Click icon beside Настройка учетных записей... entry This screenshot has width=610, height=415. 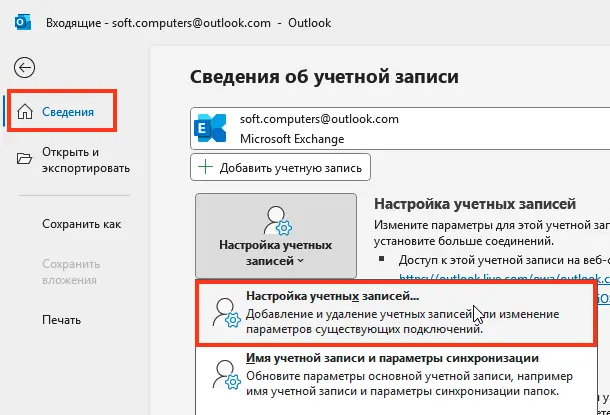tap(226, 312)
